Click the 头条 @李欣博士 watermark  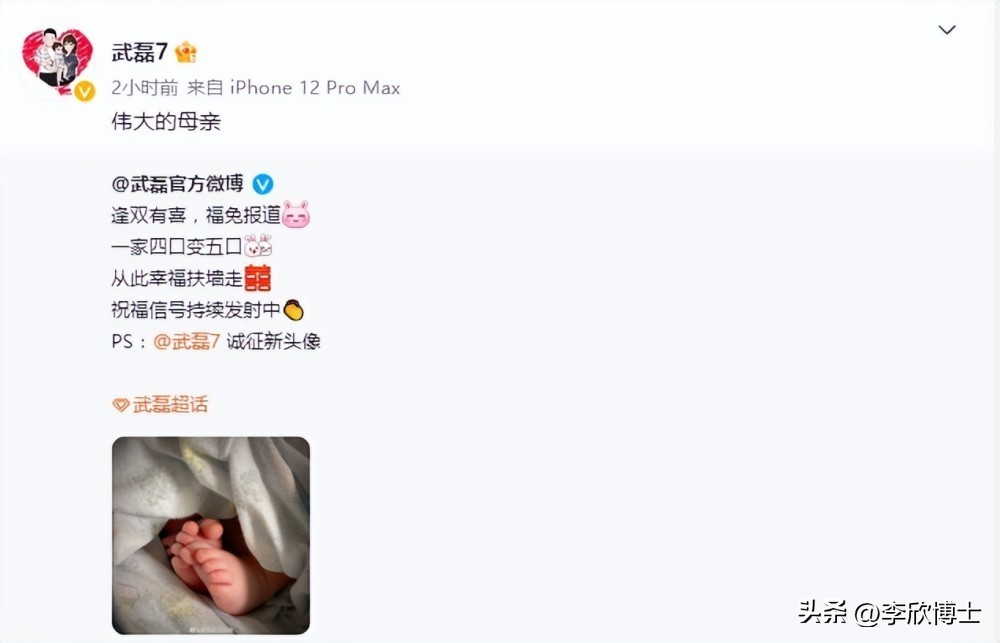point(890,613)
